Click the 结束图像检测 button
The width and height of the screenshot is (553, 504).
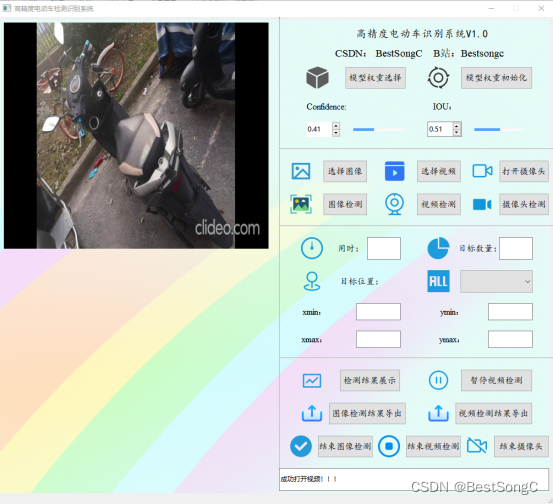pyautogui.click(x=345, y=447)
